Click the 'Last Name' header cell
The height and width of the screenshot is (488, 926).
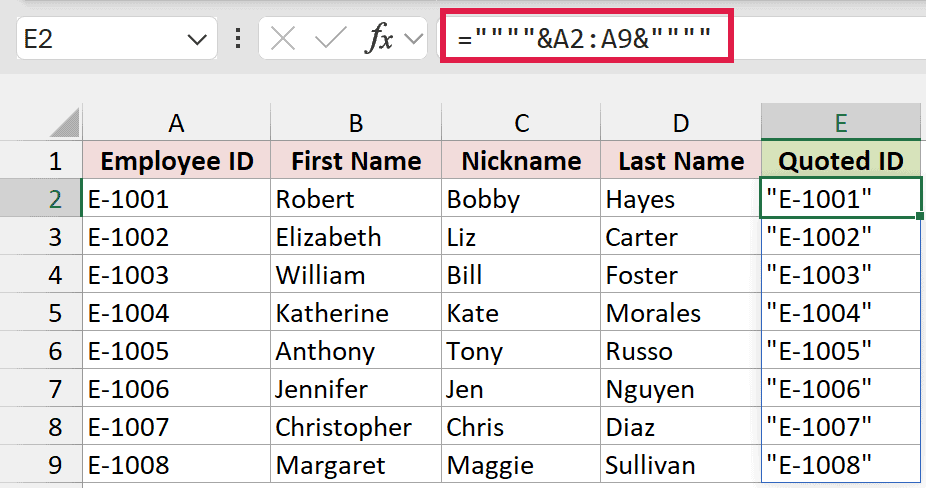[x=681, y=161]
